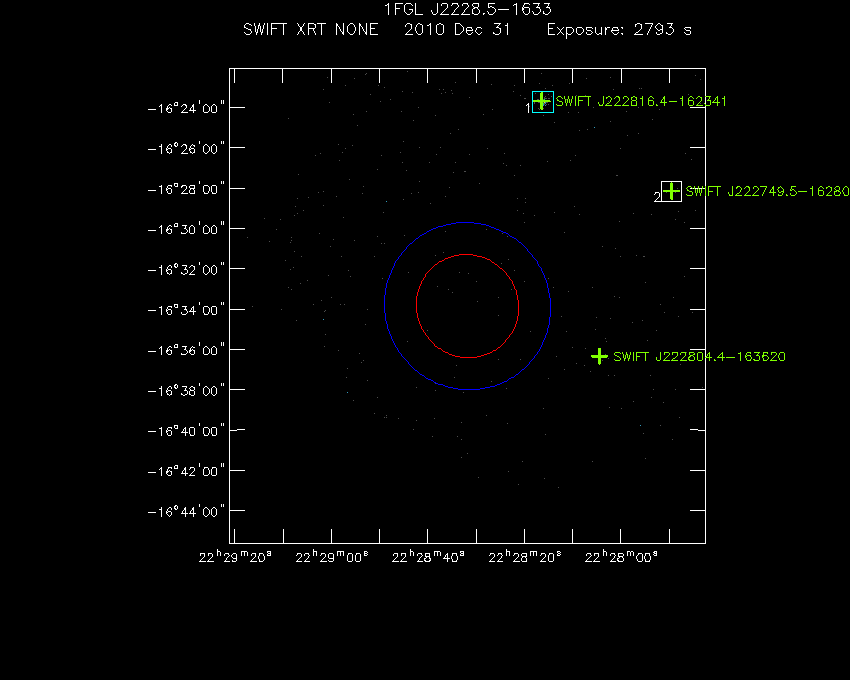Click the -16°38'00" declination label
The width and height of the screenshot is (850, 680).
186,390
